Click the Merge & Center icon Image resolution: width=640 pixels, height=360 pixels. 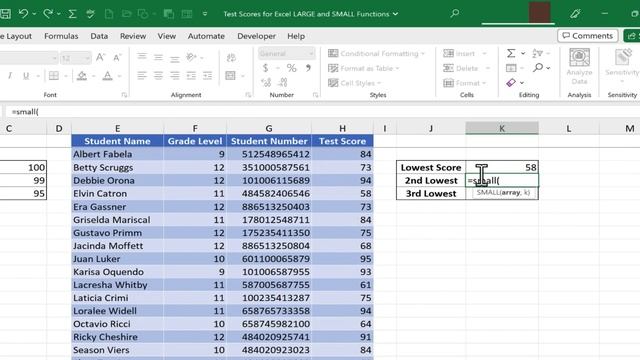pyautogui.click(x=231, y=76)
